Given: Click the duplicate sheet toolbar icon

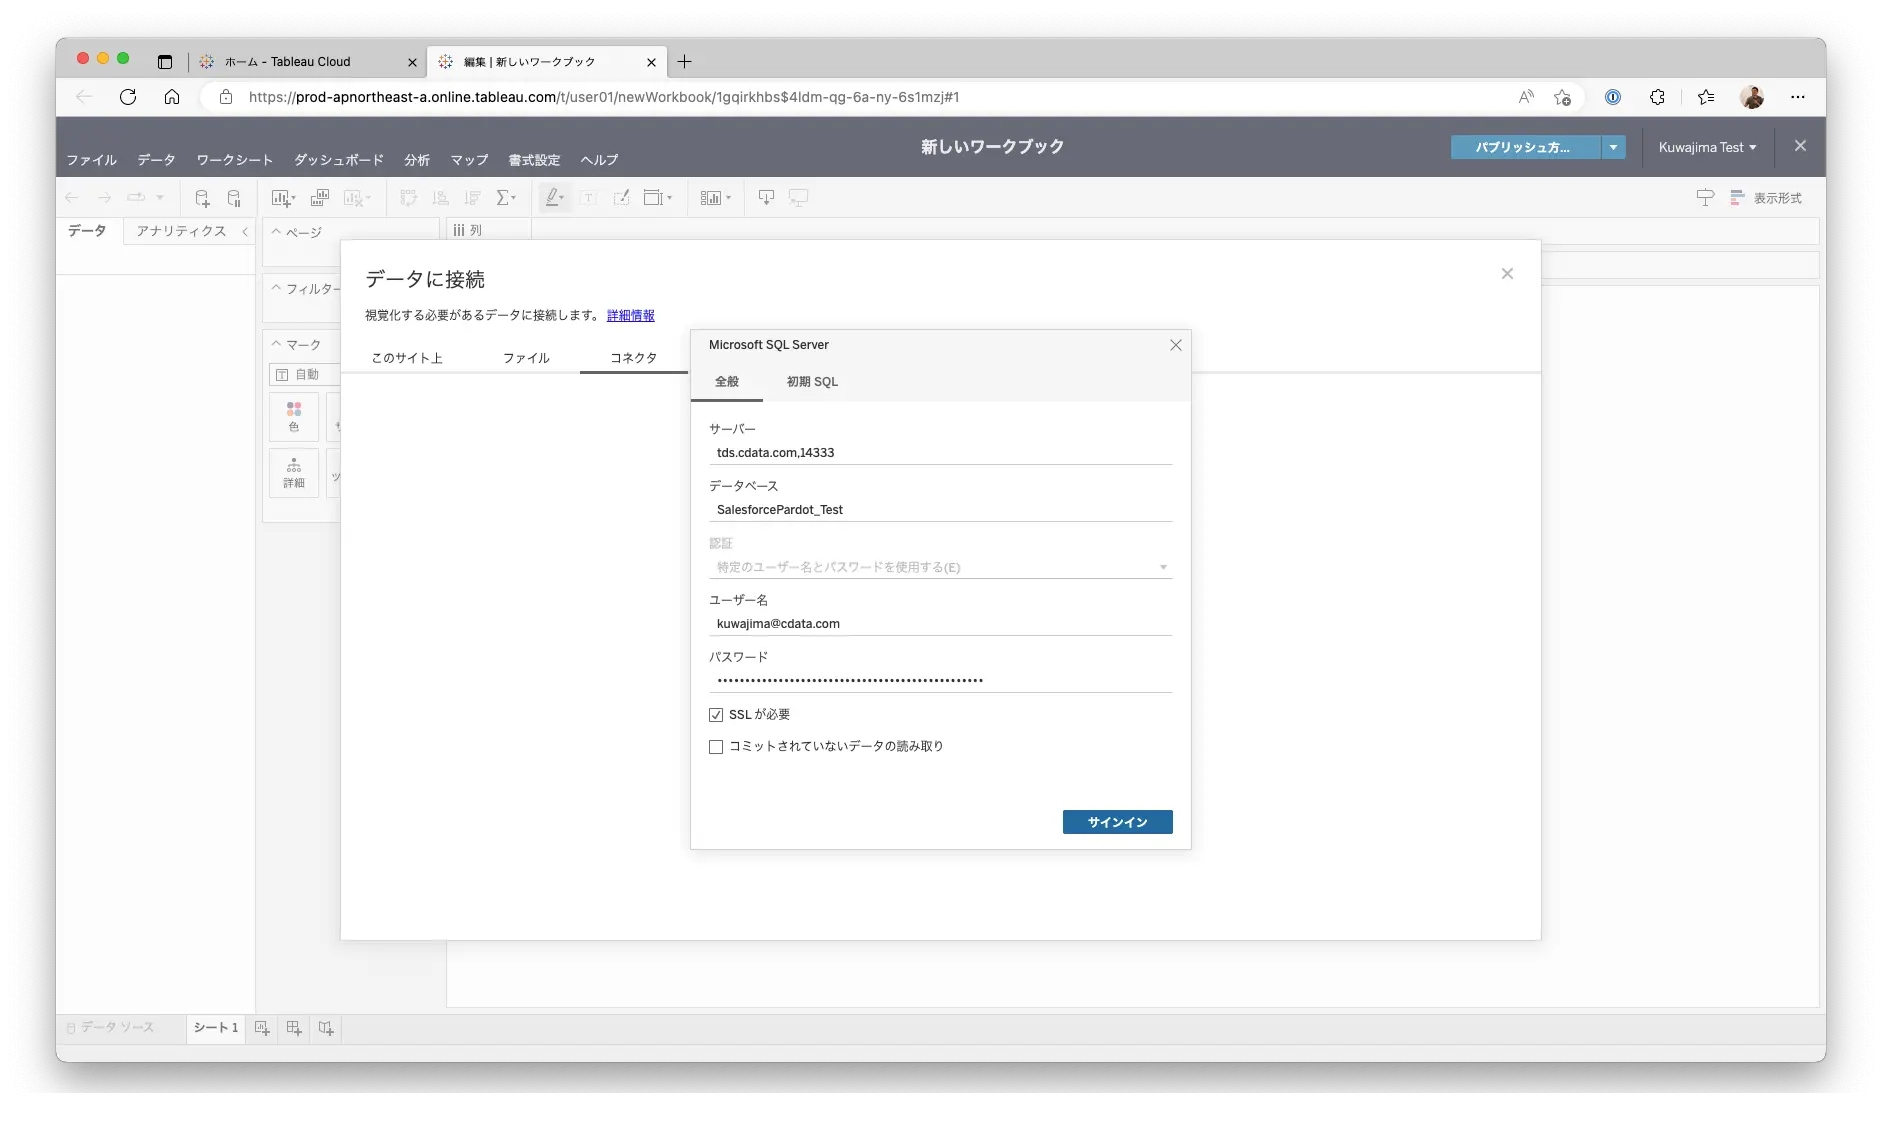Looking at the screenshot, I should coord(320,198).
